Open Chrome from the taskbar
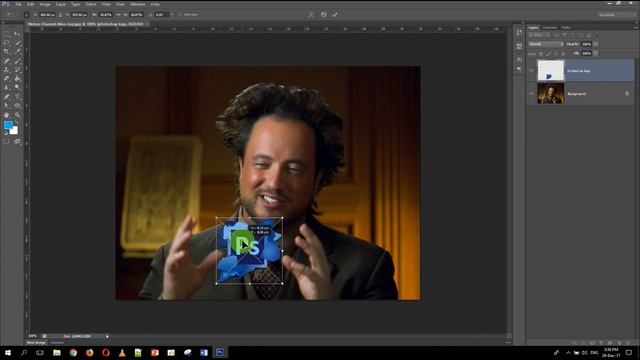The width and height of the screenshot is (640, 360). 73,352
